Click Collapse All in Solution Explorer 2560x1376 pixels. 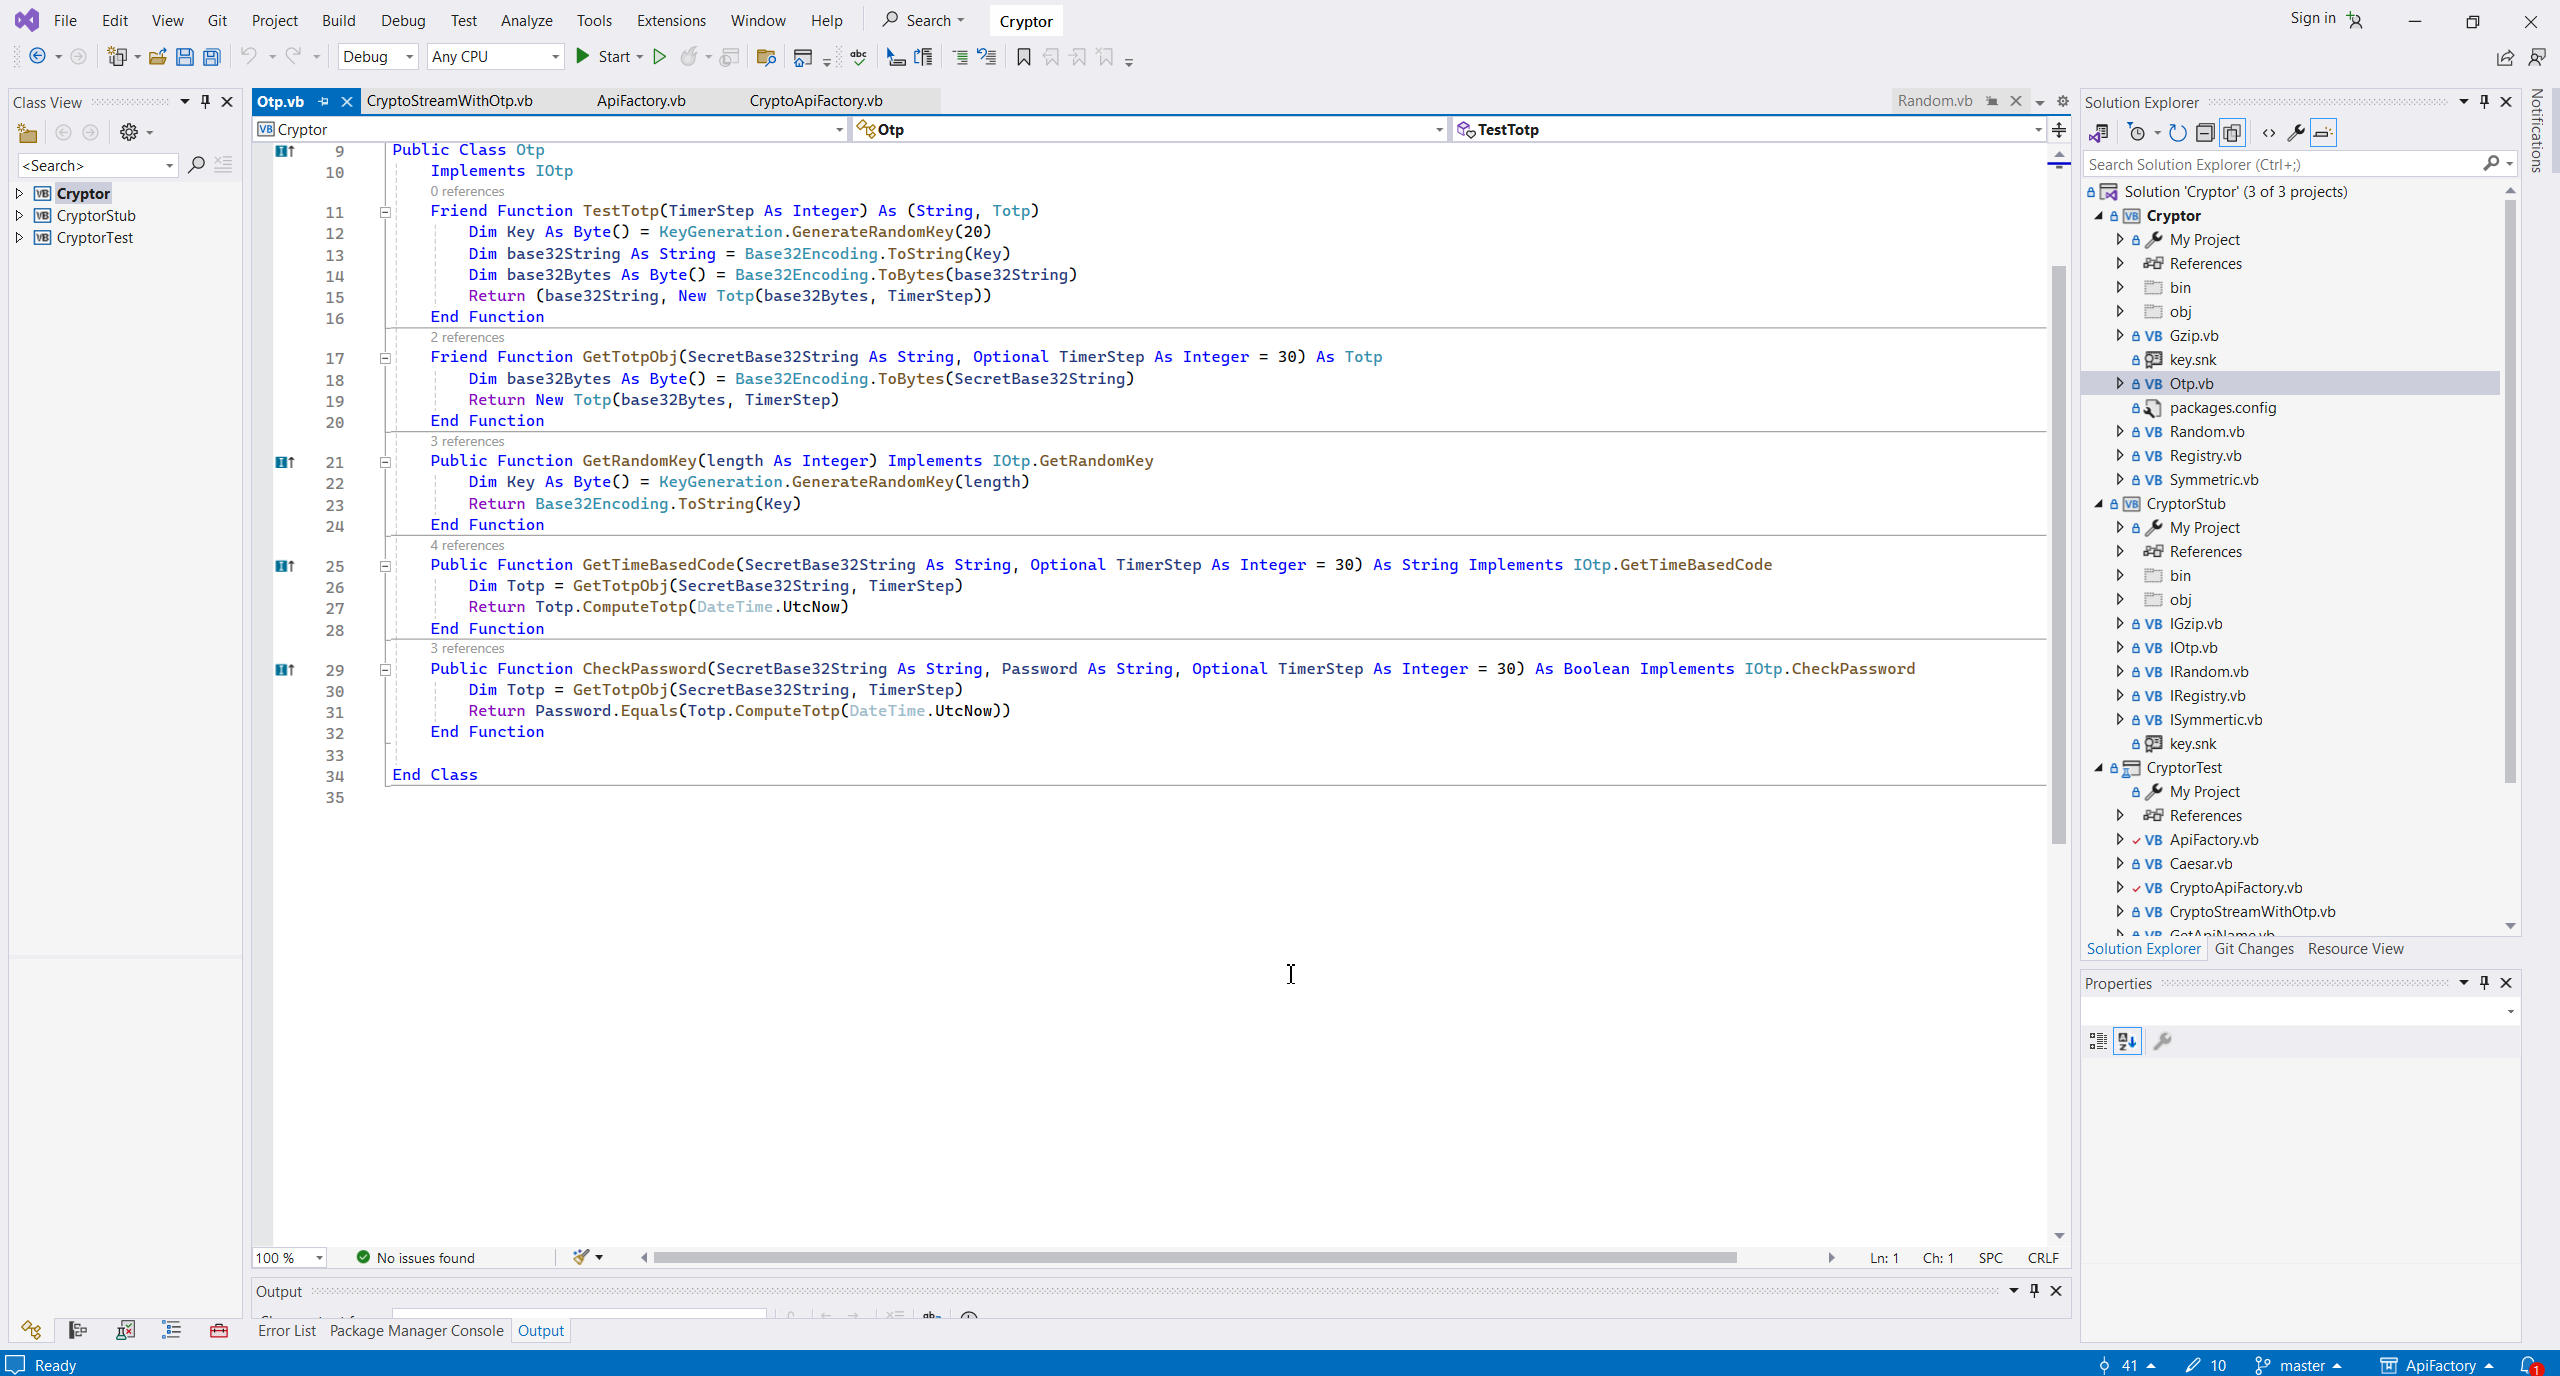[2205, 132]
